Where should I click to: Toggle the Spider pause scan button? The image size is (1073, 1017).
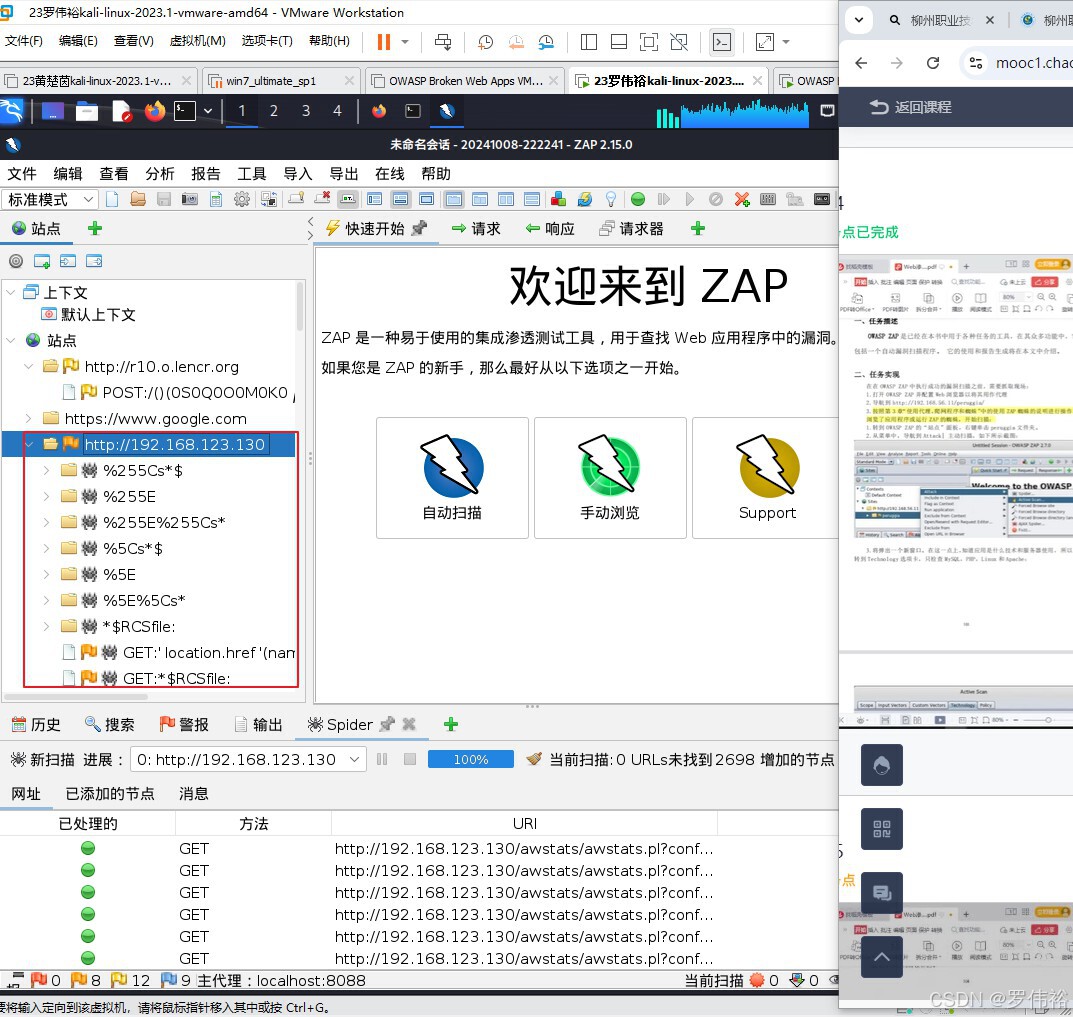coord(382,759)
